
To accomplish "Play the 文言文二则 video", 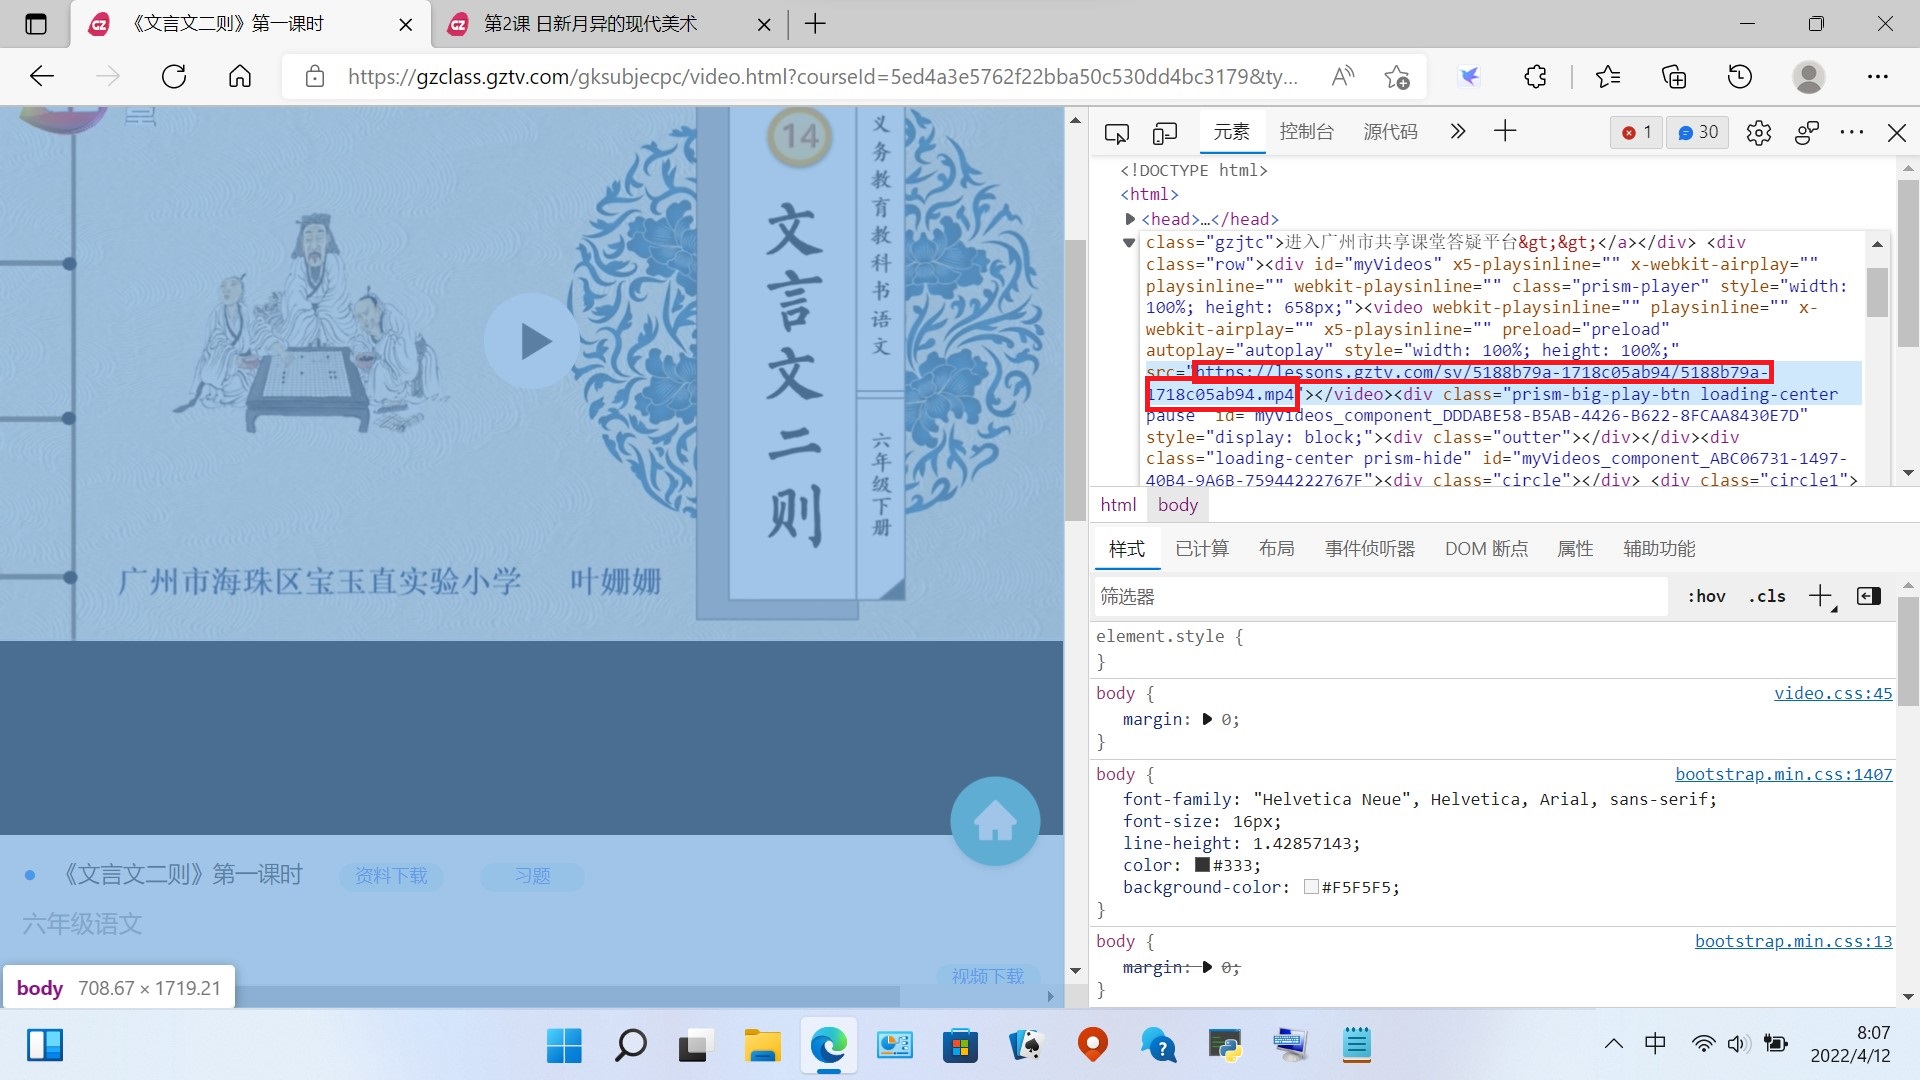I will (532, 341).
